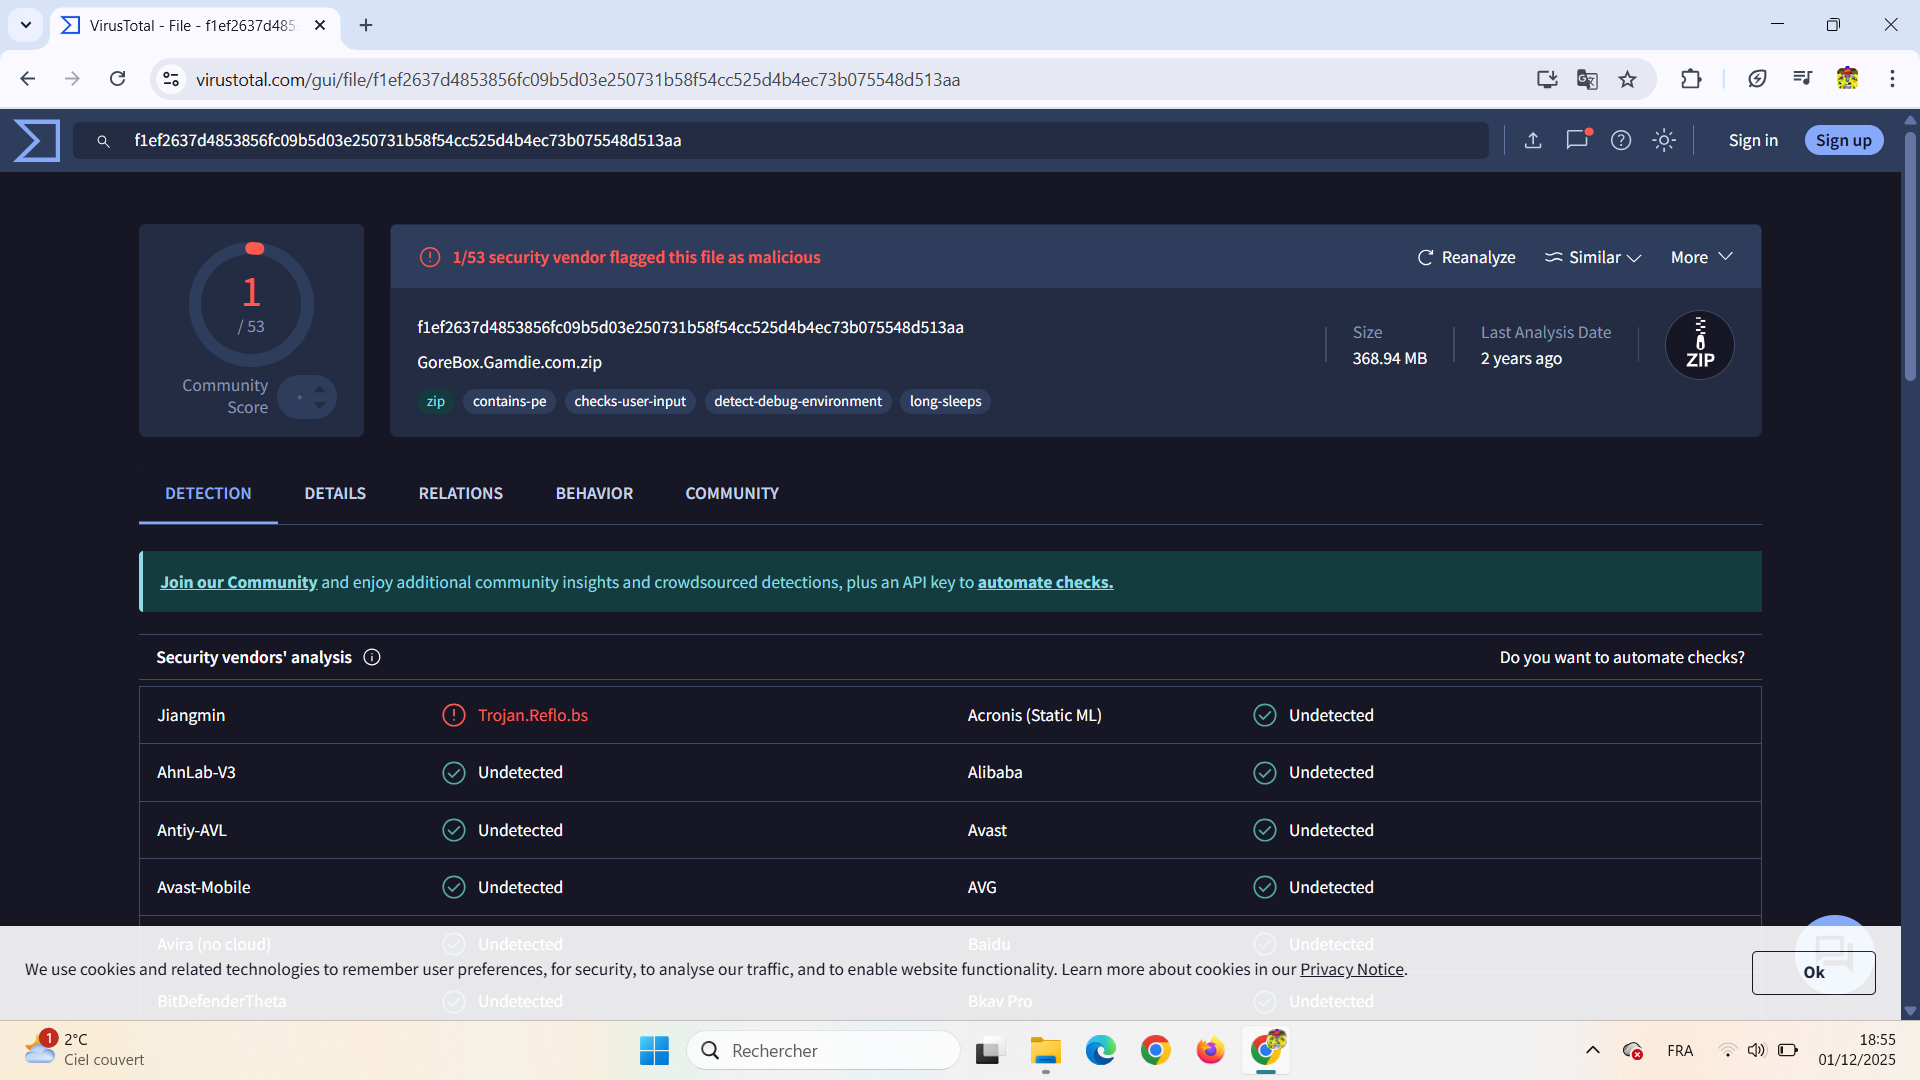Open the notifications chat icon
This screenshot has height=1080, width=1920.
tap(1577, 140)
